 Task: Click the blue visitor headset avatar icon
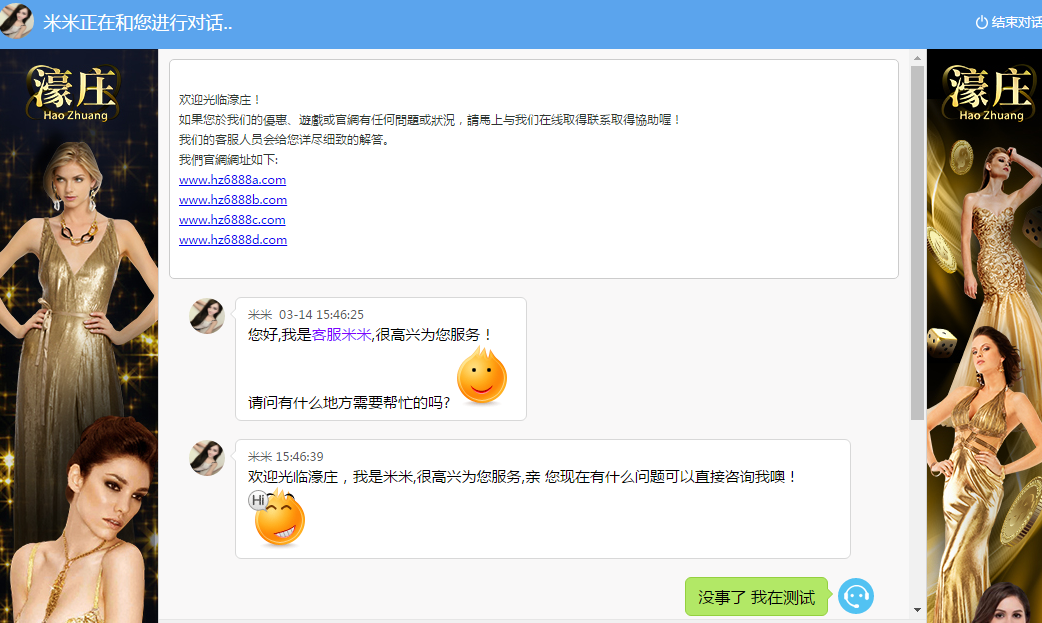coord(855,596)
